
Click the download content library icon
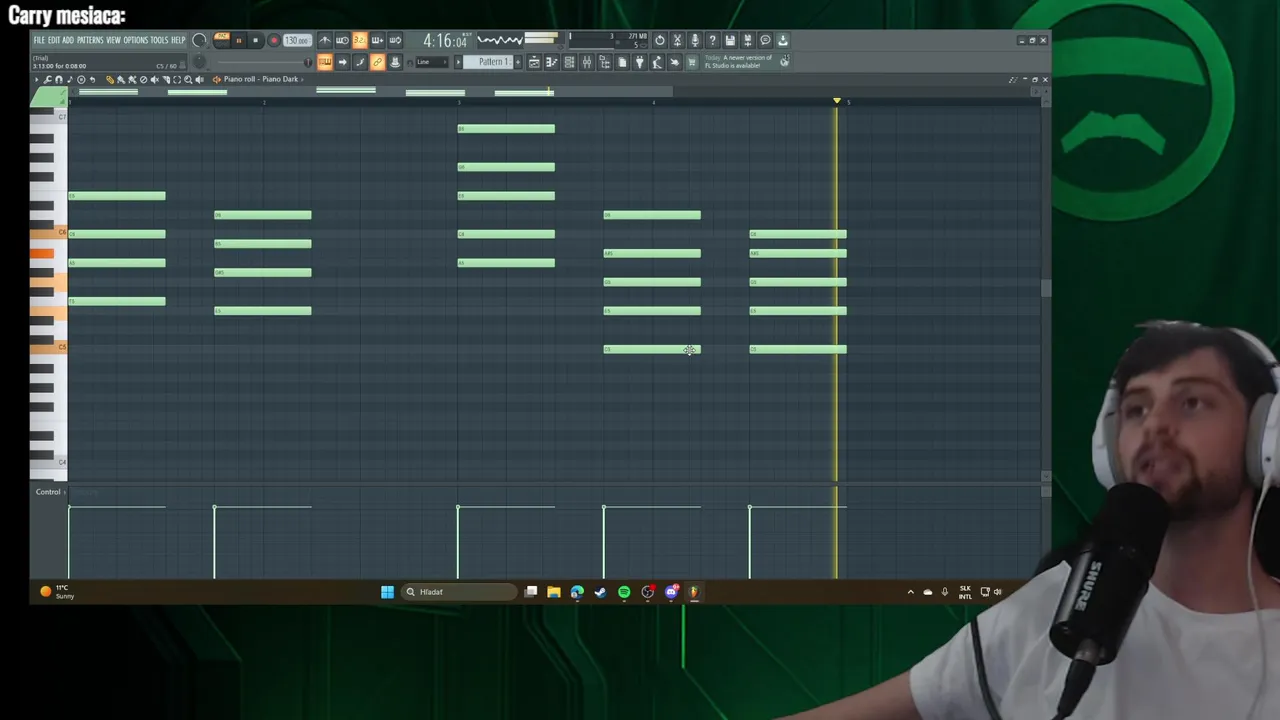pos(782,40)
